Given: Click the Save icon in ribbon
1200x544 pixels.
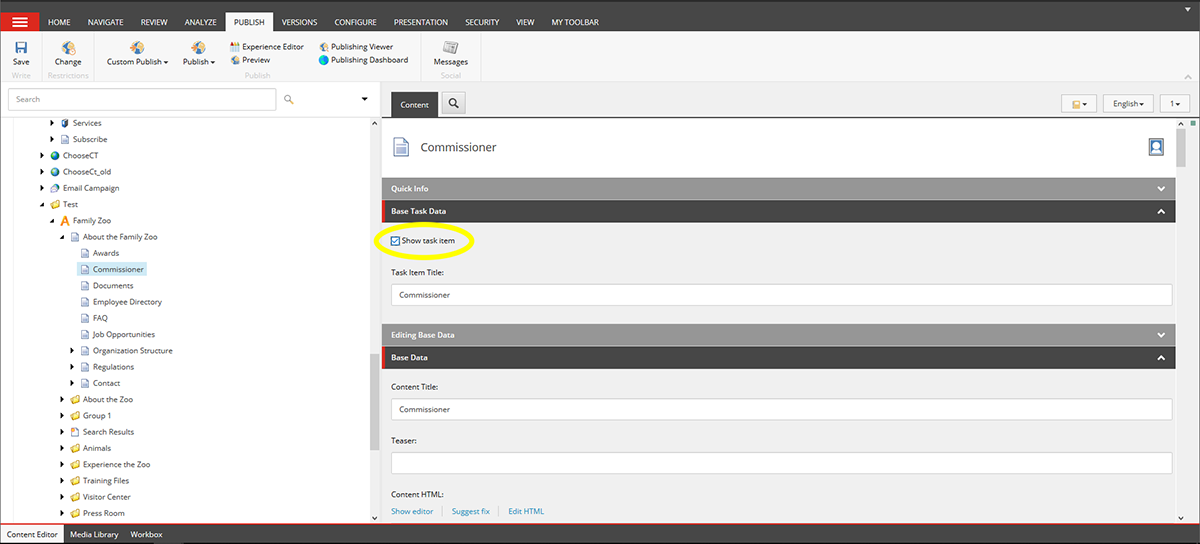Looking at the screenshot, I should [x=21, y=49].
